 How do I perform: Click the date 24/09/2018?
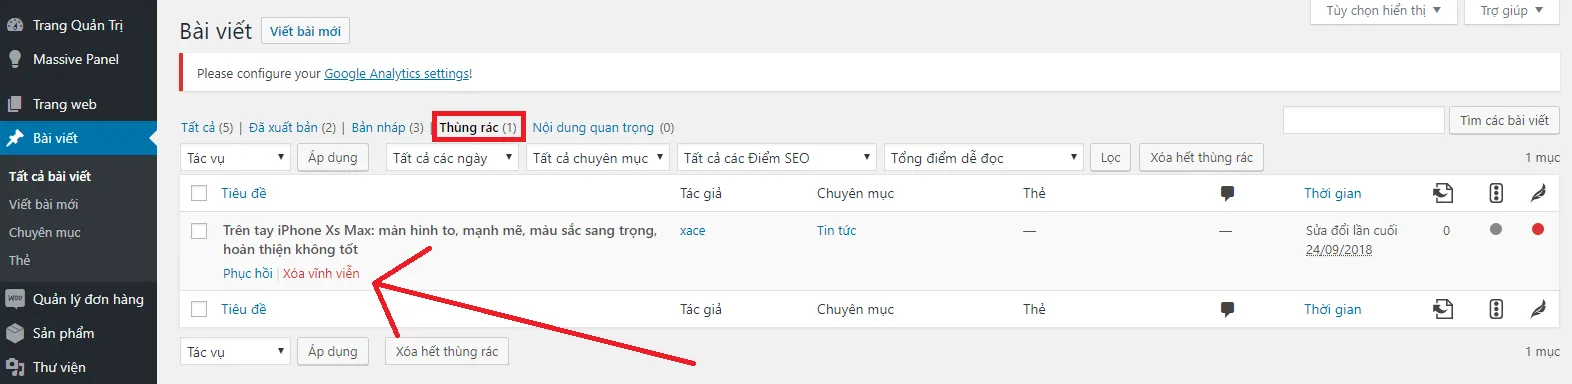[1339, 250]
